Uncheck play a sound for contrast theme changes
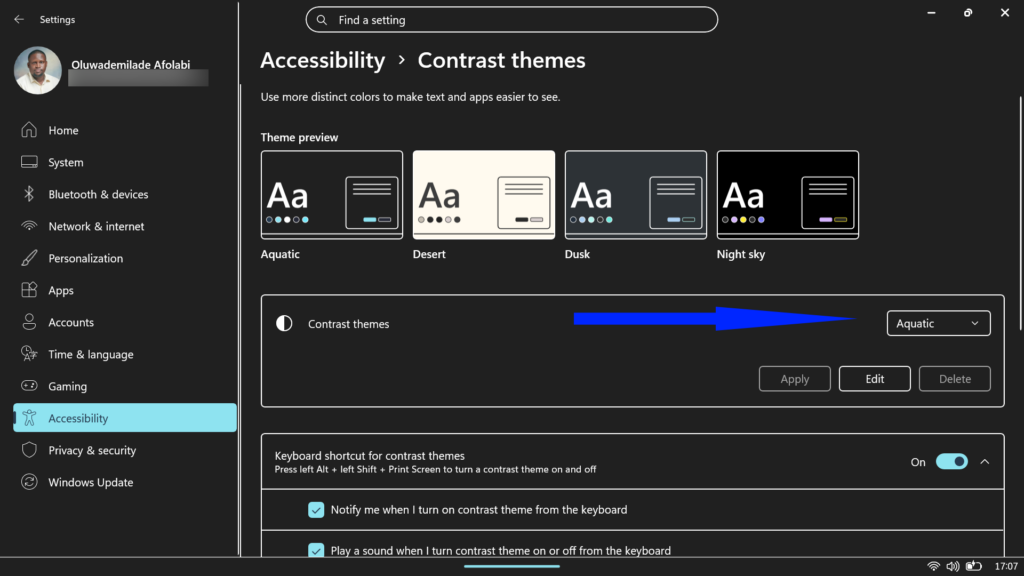 coord(316,550)
